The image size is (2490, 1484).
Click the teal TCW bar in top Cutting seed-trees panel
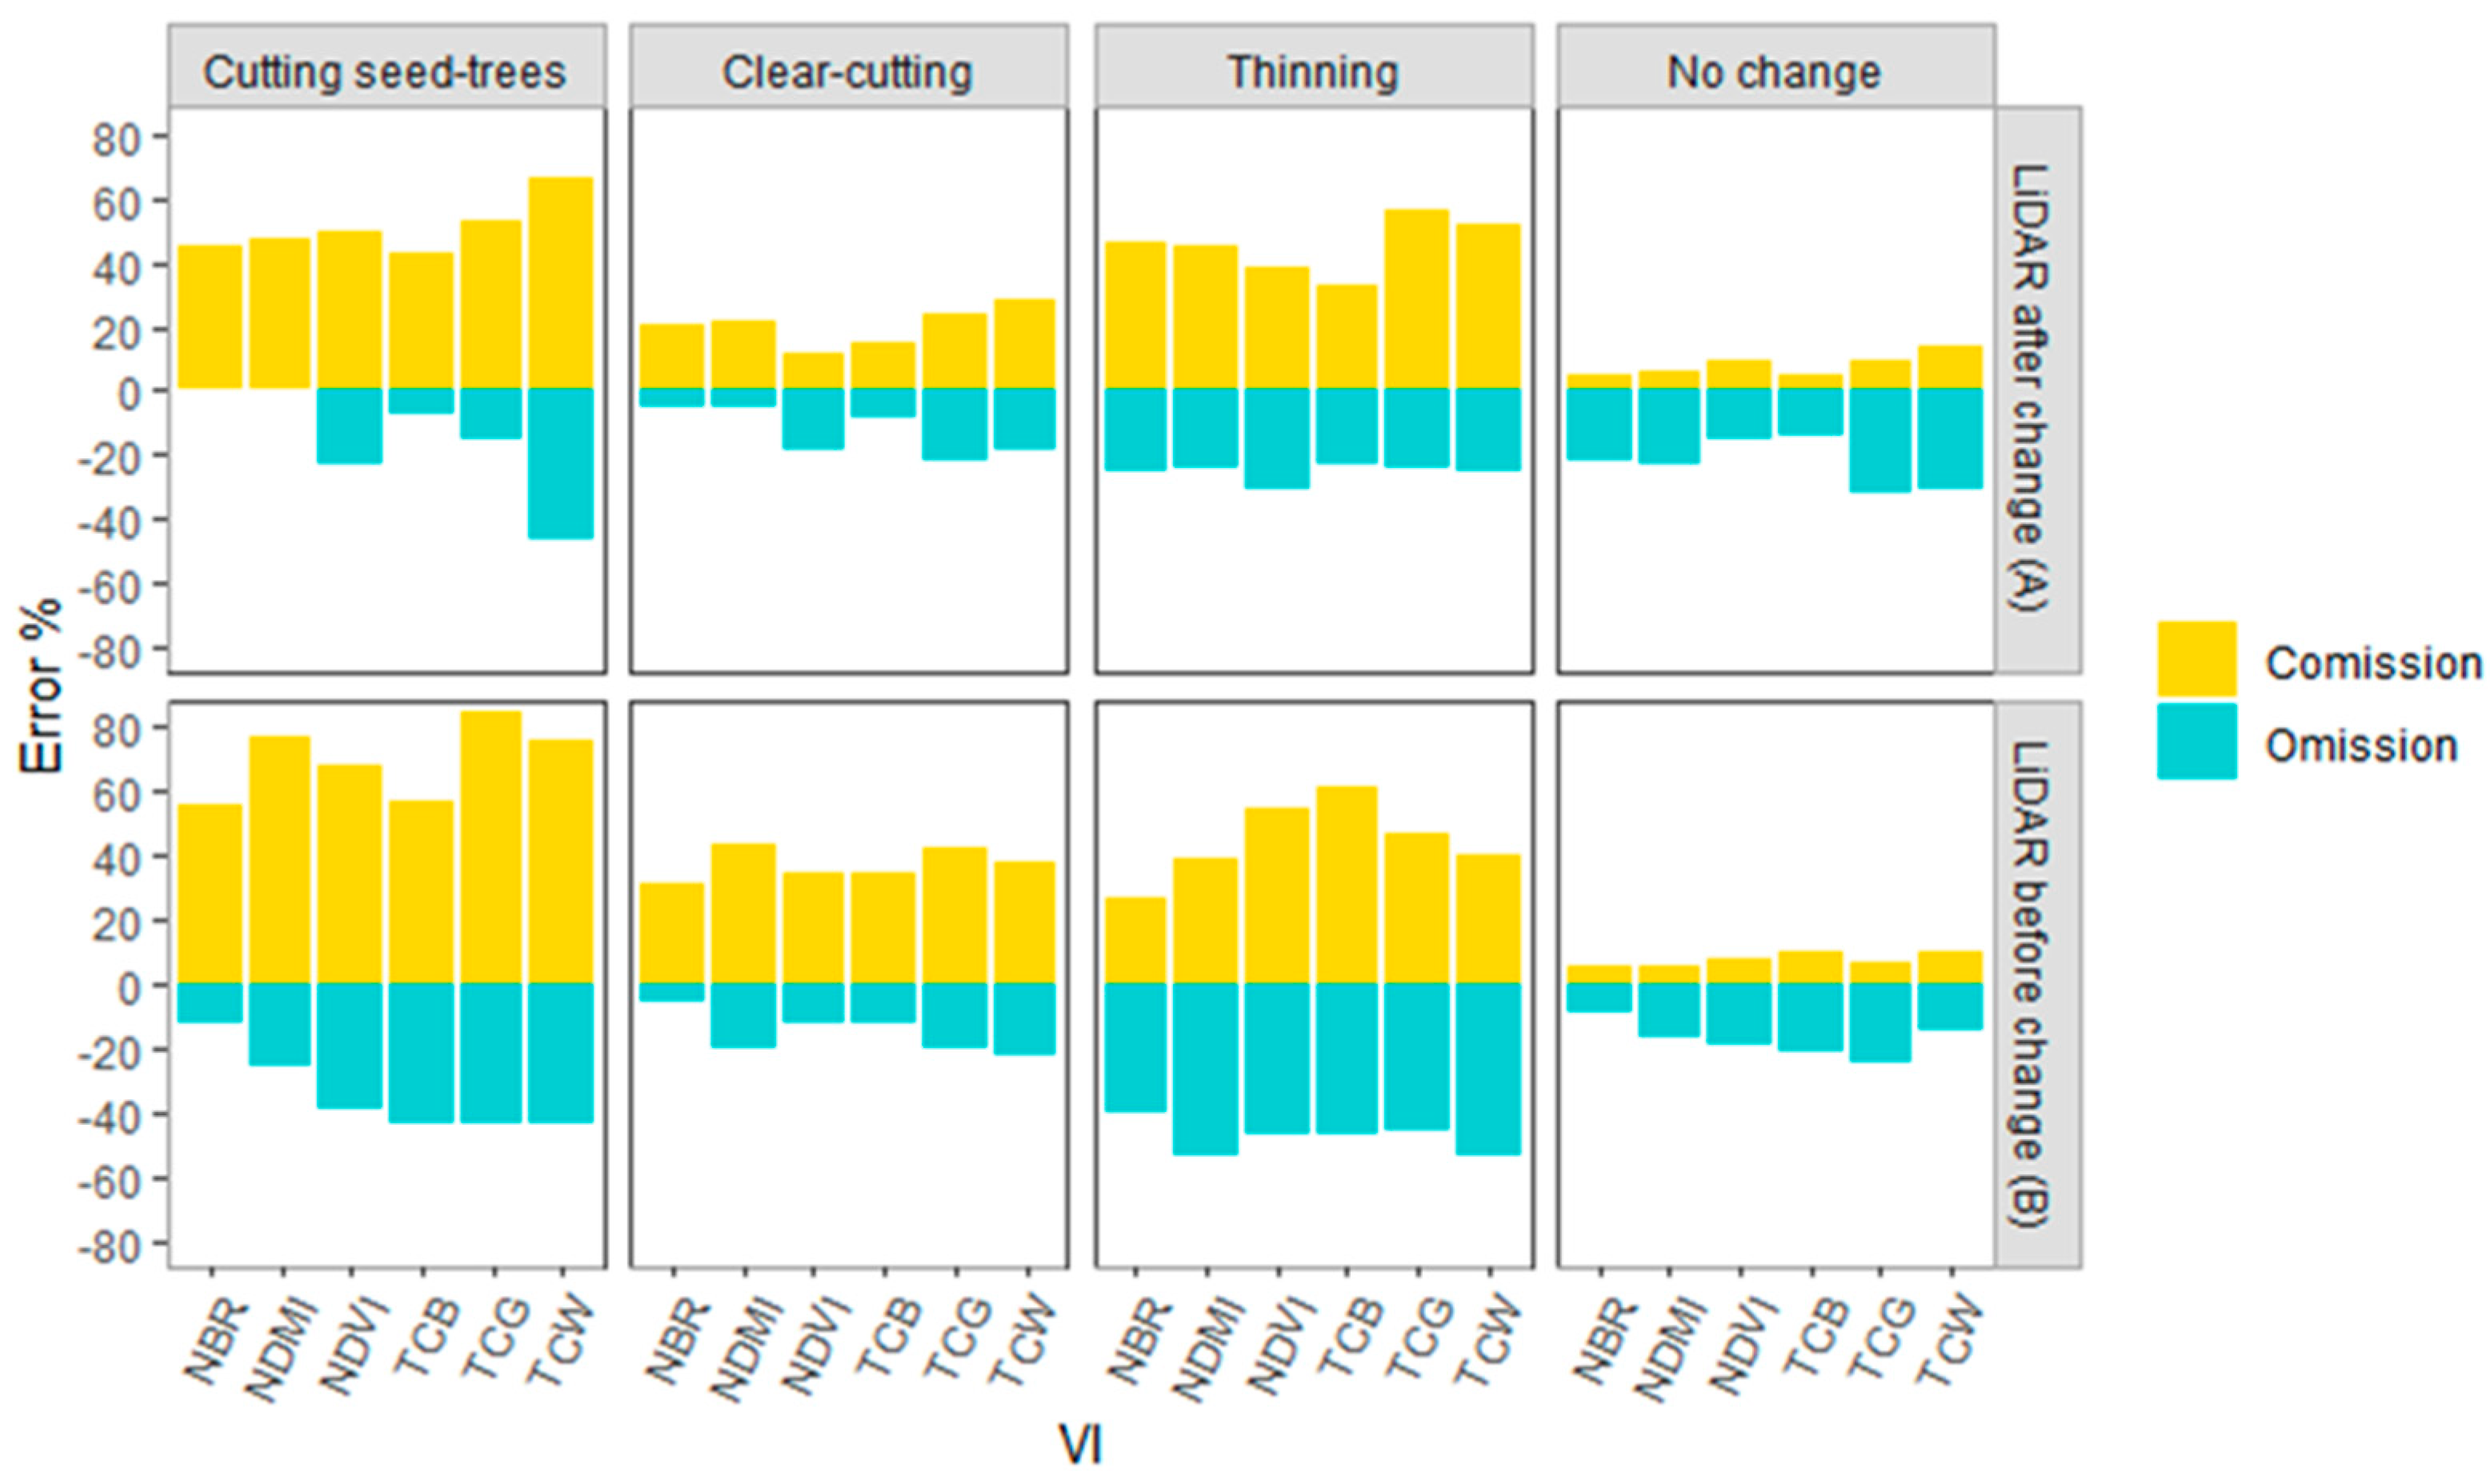point(561,463)
